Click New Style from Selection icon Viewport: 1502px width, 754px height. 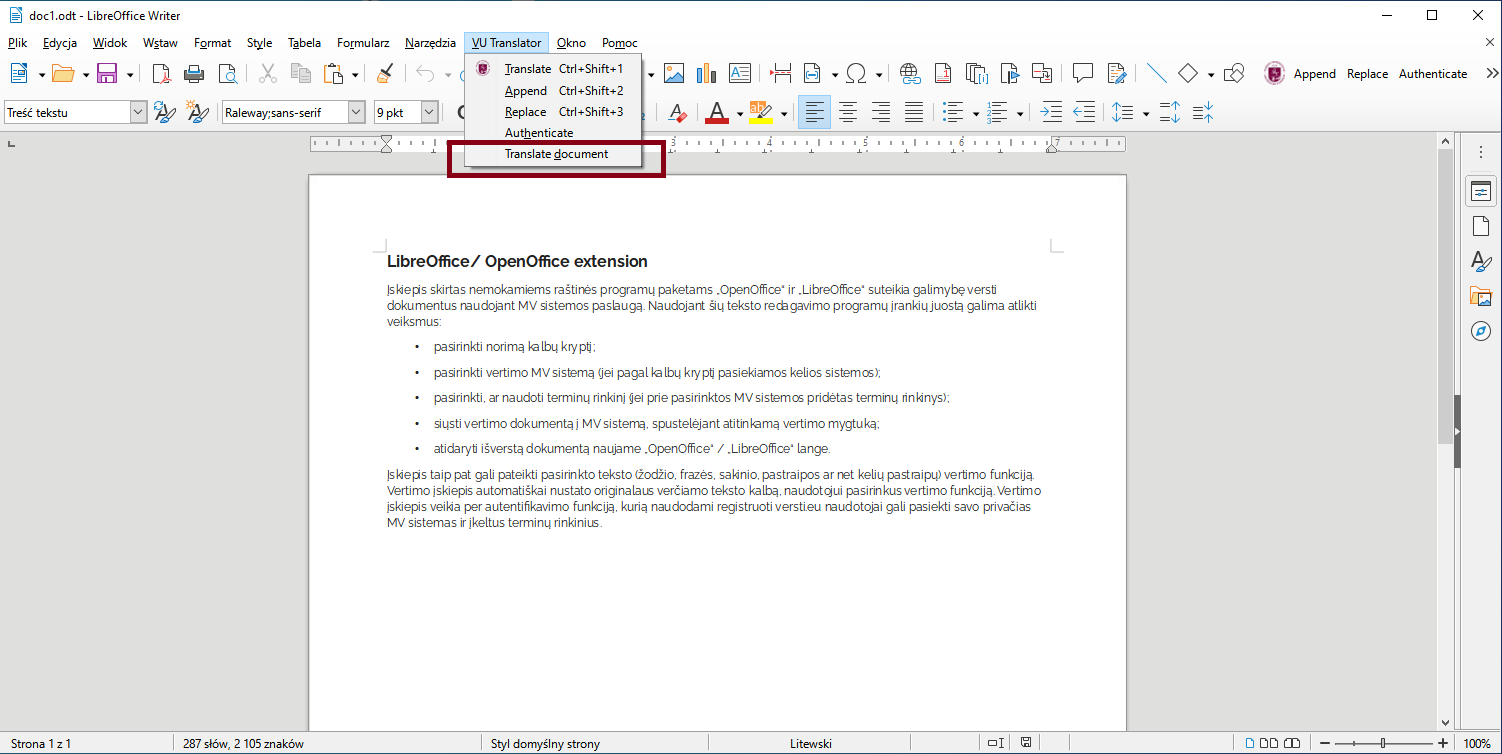(x=197, y=112)
